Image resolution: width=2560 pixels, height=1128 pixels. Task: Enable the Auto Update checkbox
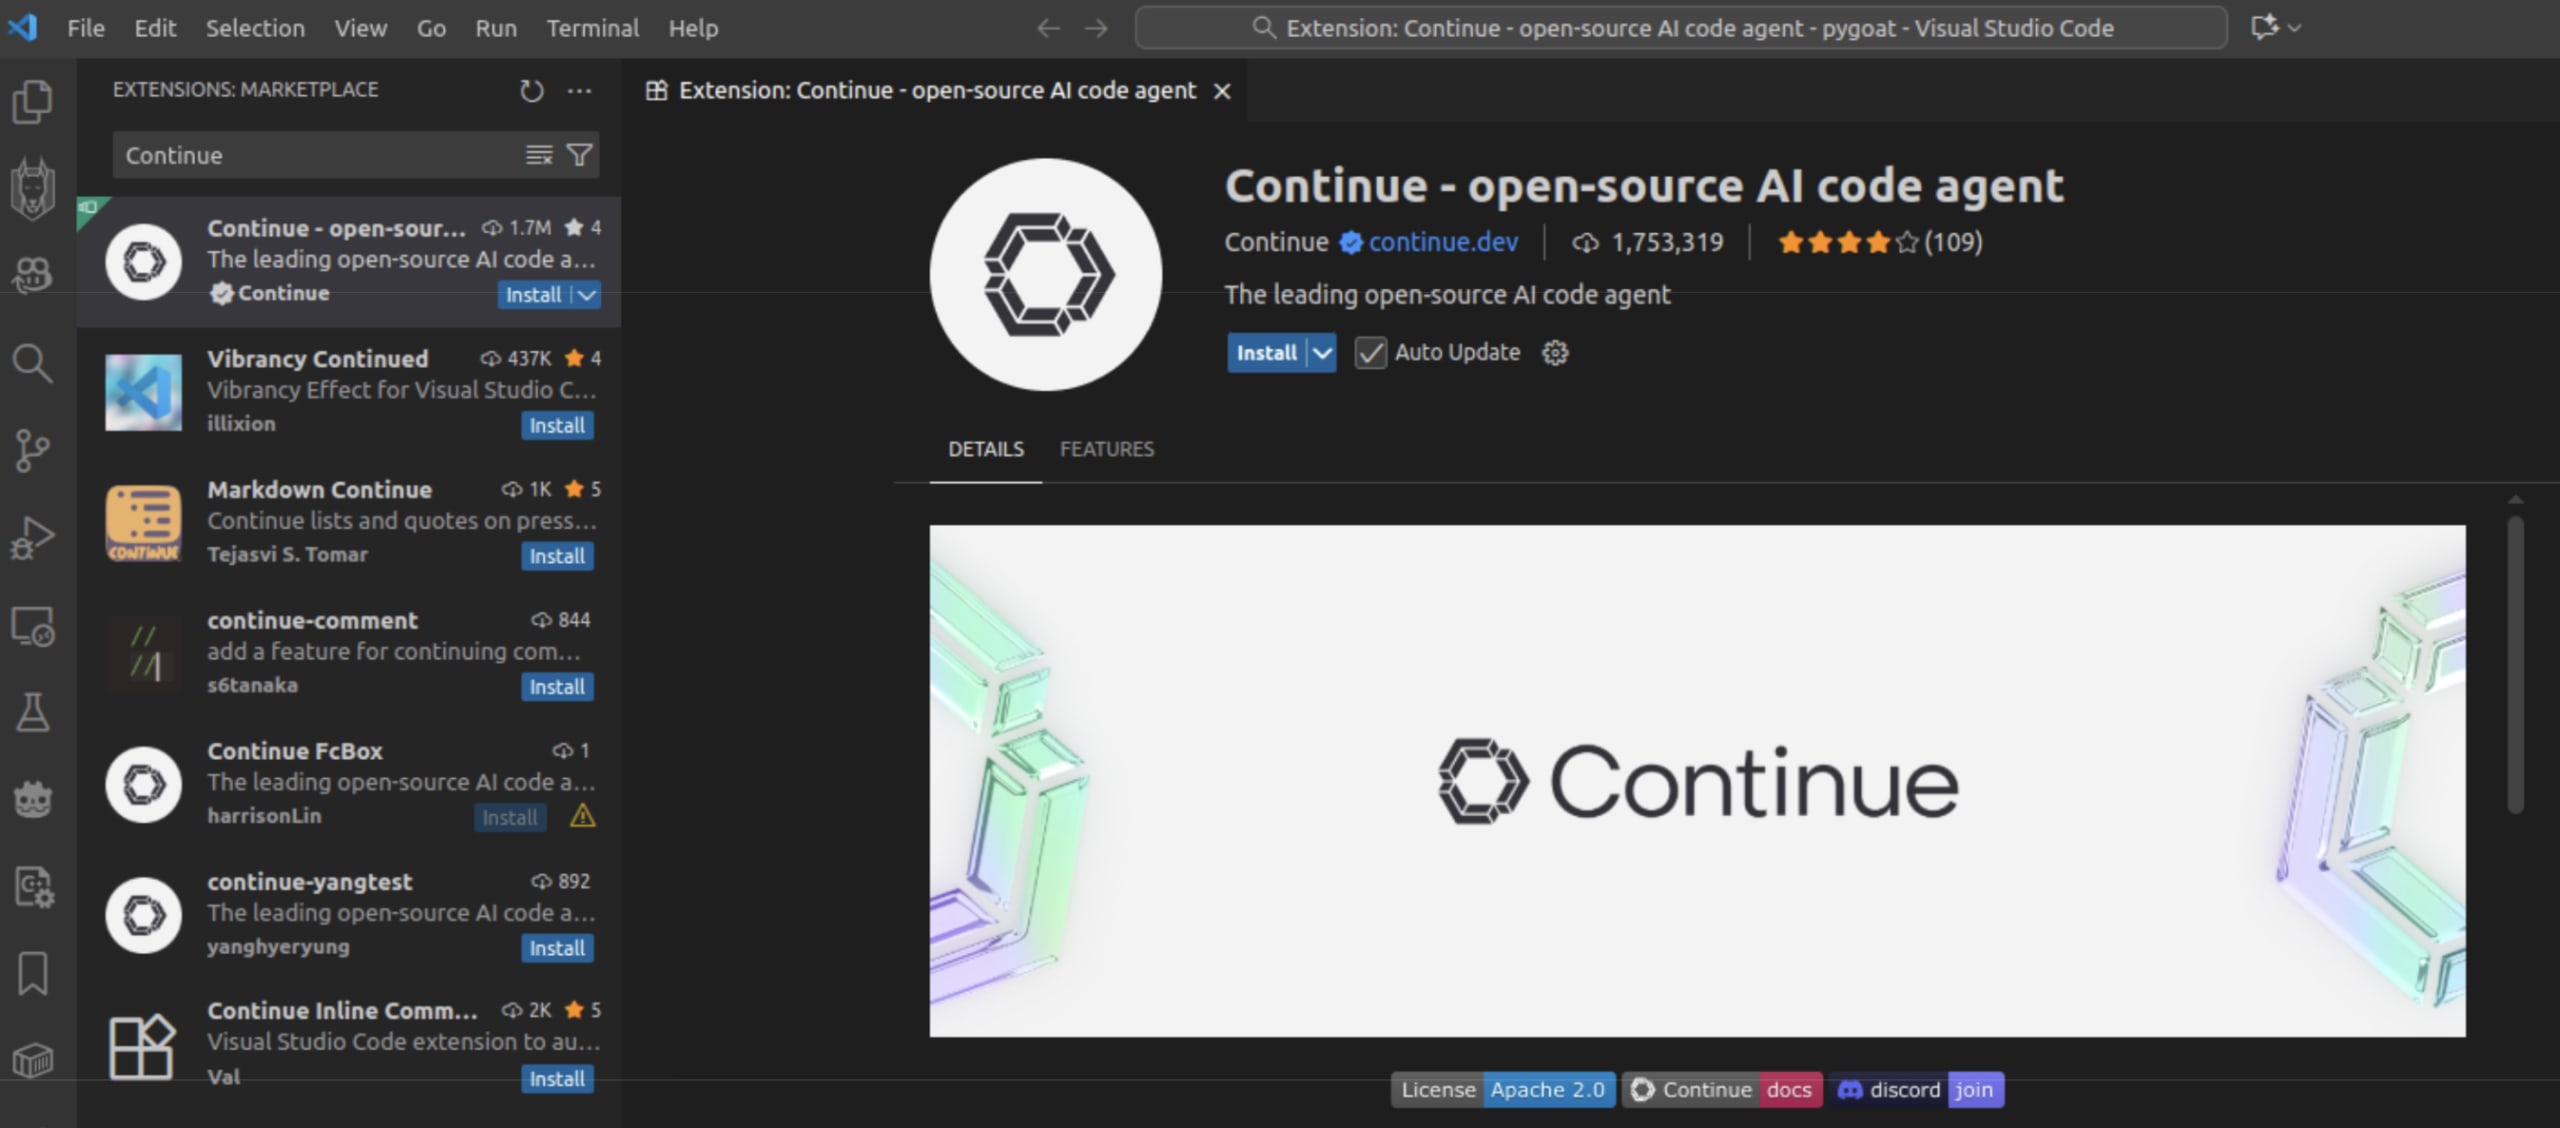1370,352
